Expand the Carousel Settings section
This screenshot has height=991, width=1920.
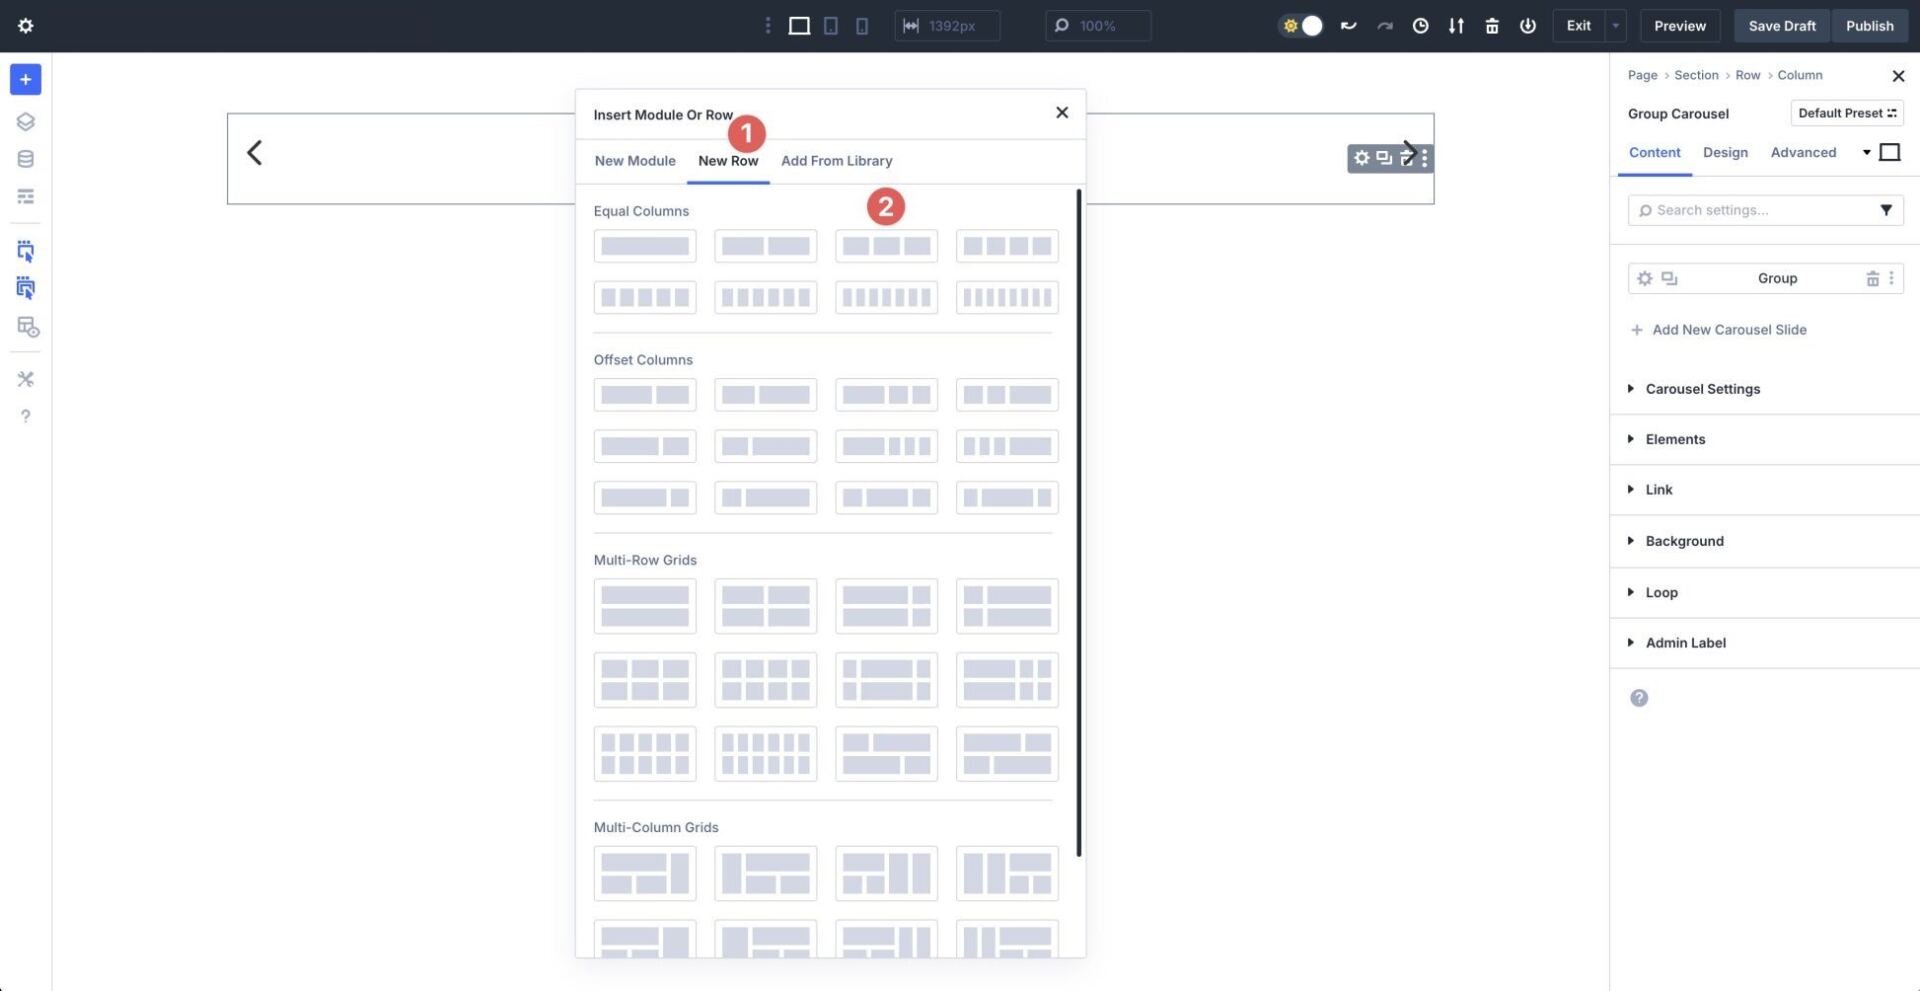point(1703,389)
